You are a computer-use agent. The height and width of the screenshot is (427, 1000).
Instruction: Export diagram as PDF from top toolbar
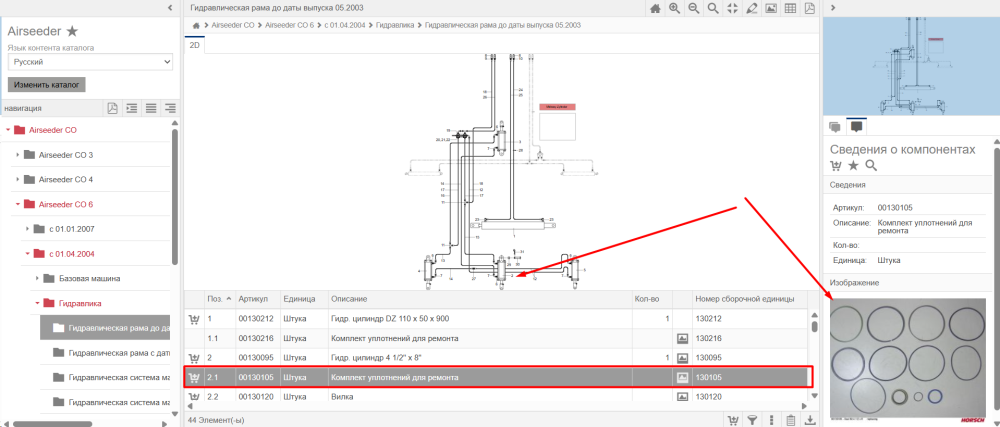click(x=809, y=8)
